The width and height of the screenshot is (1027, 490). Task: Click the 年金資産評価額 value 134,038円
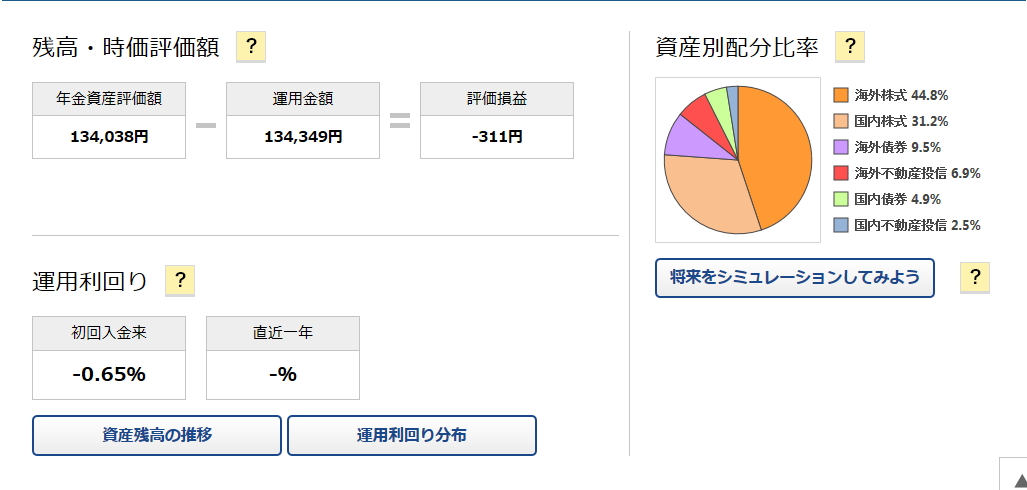[x=109, y=137]
